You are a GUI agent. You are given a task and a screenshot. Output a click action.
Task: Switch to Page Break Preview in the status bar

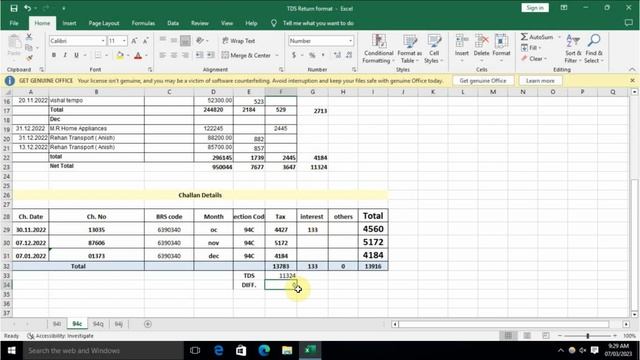tap(546, 336)
